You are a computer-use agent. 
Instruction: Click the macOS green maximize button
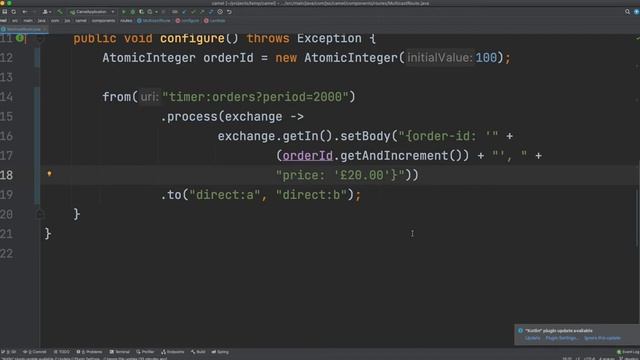[x=9, y=3]
